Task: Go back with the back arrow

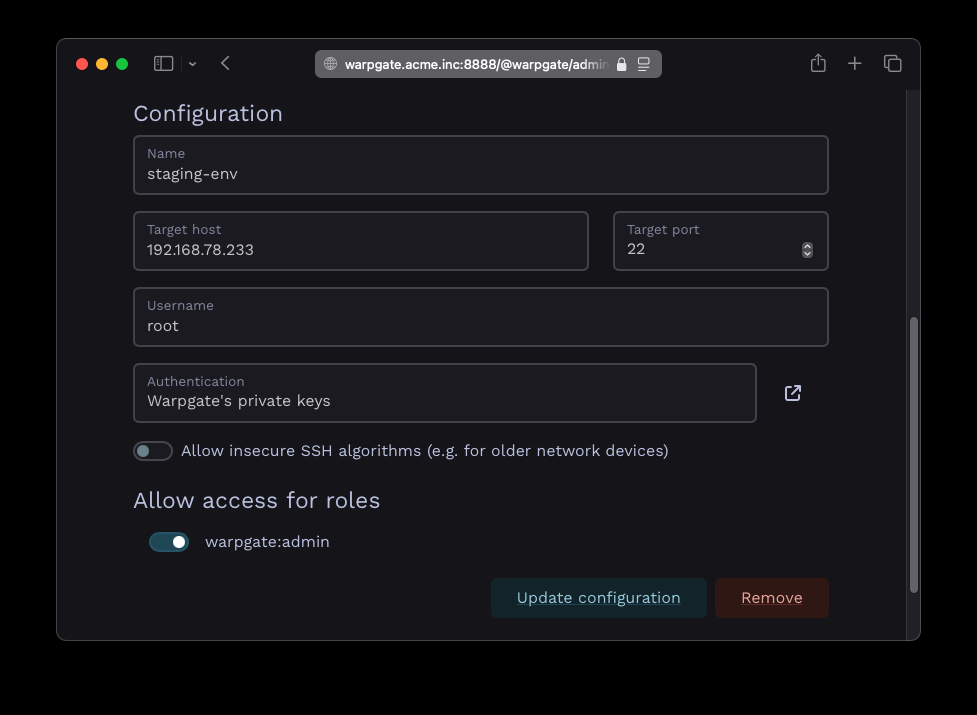Action: (226, 64)
